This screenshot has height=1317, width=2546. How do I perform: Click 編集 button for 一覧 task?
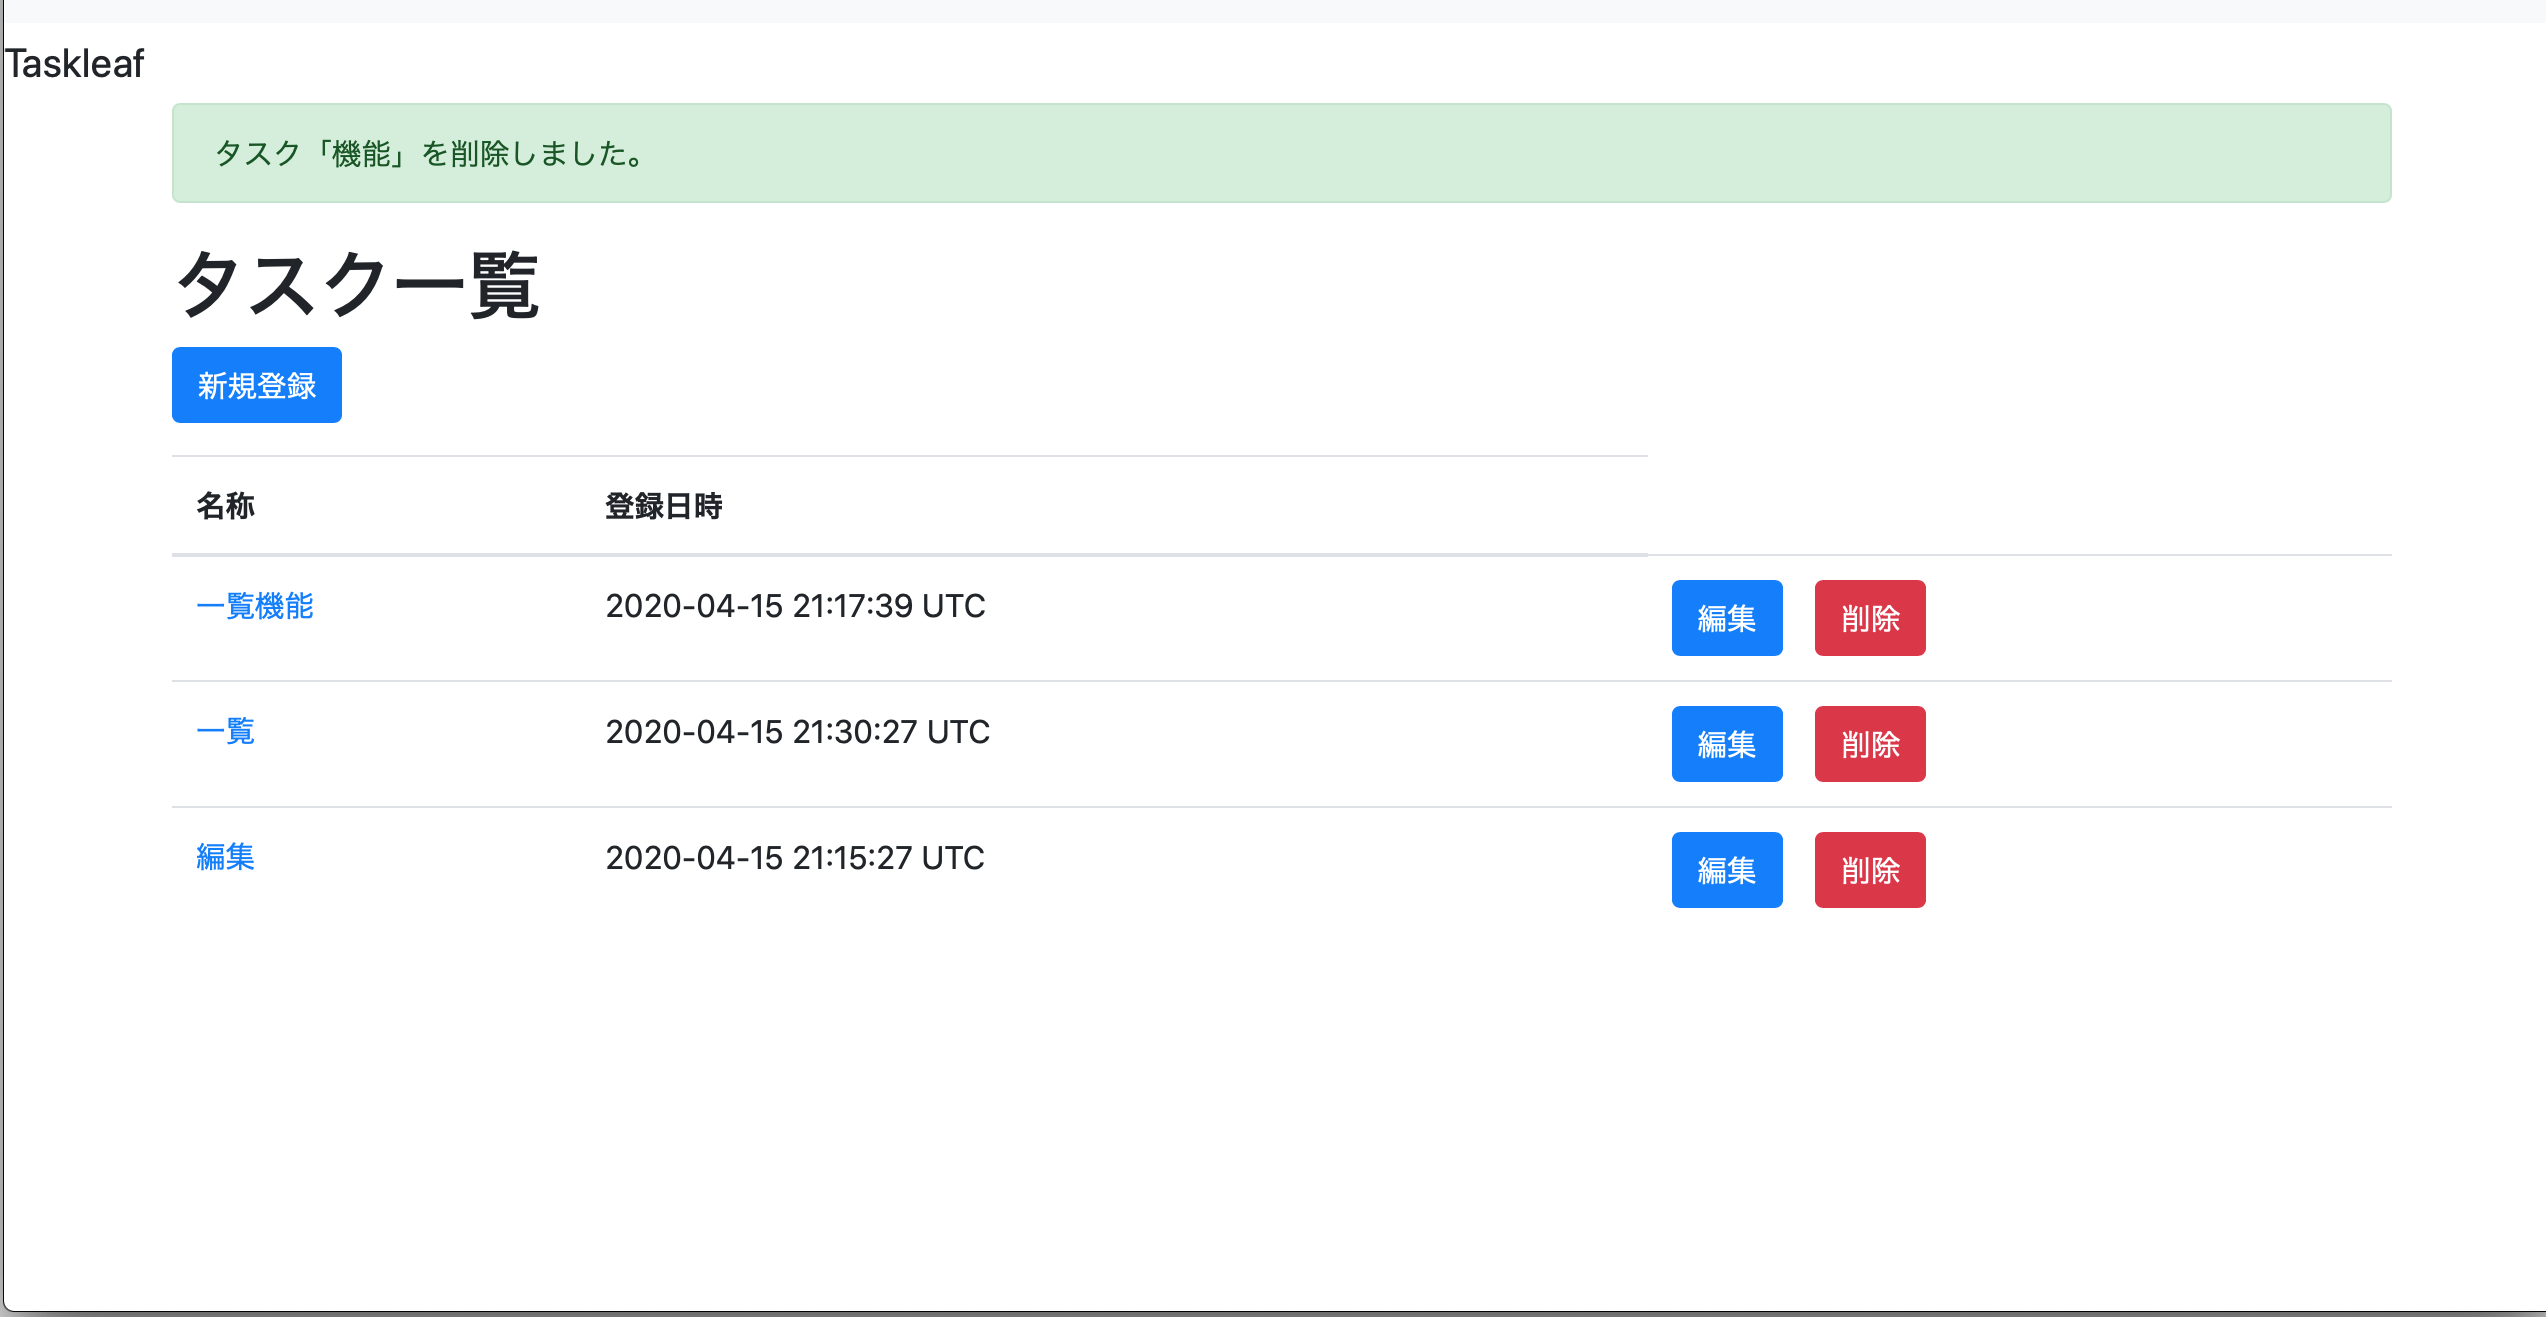1726,744
